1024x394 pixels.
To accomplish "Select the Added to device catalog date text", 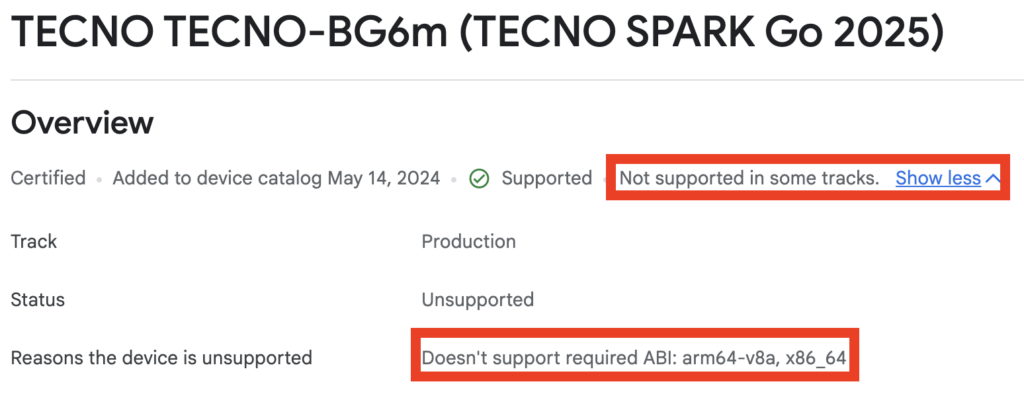I will pos(276,178).
